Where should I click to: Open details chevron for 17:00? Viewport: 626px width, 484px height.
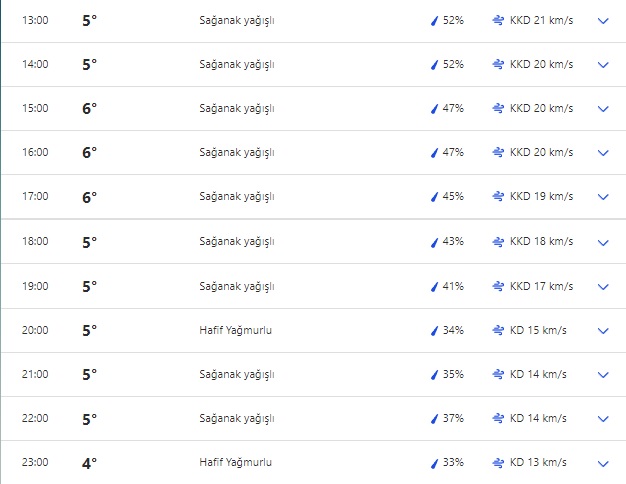tap(603, 197)
